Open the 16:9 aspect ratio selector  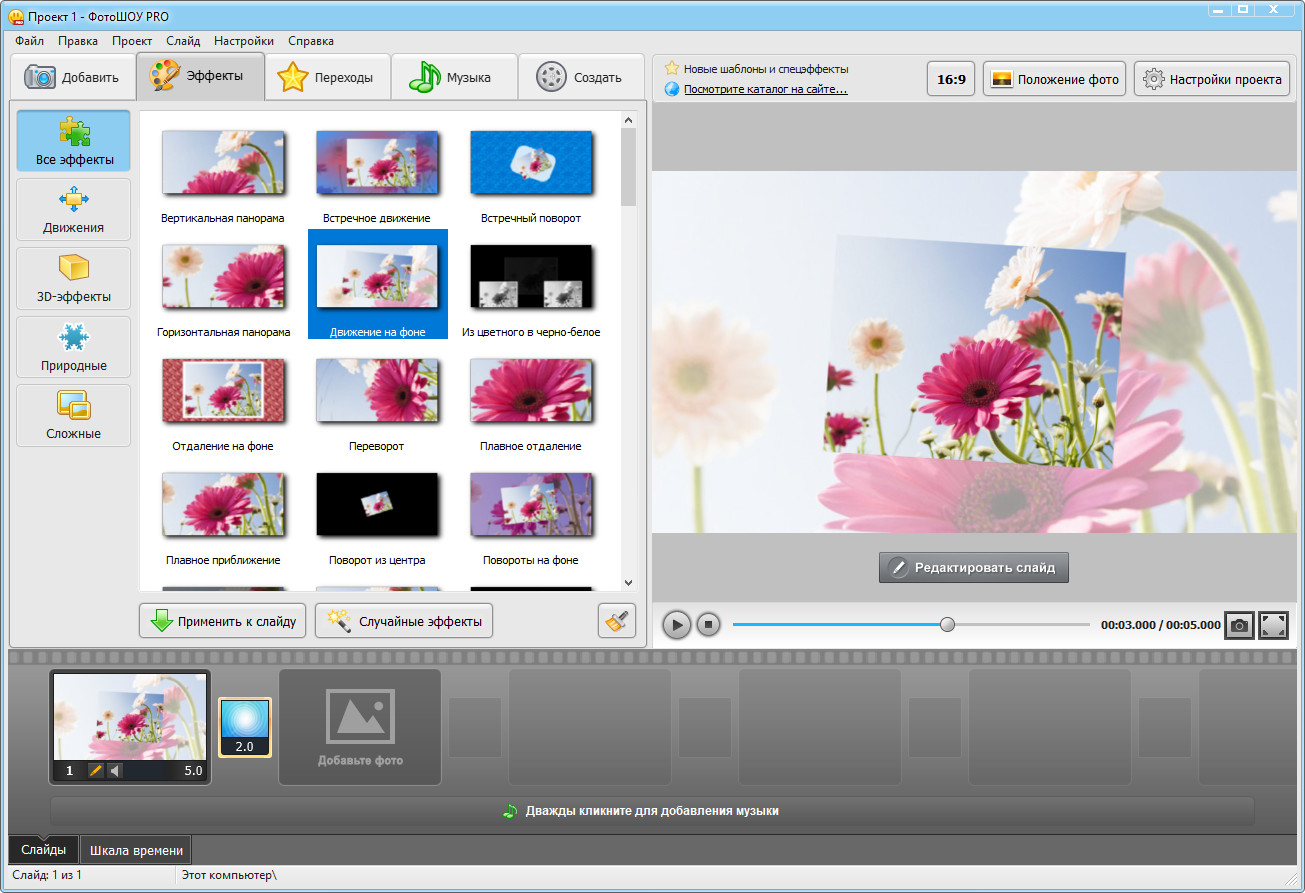pyautogui.click(x=951, y=79)
